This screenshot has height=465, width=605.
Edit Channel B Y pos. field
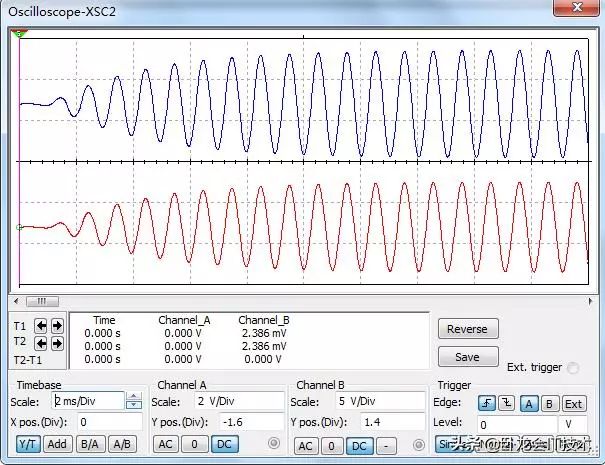click(x=393, y=422)
